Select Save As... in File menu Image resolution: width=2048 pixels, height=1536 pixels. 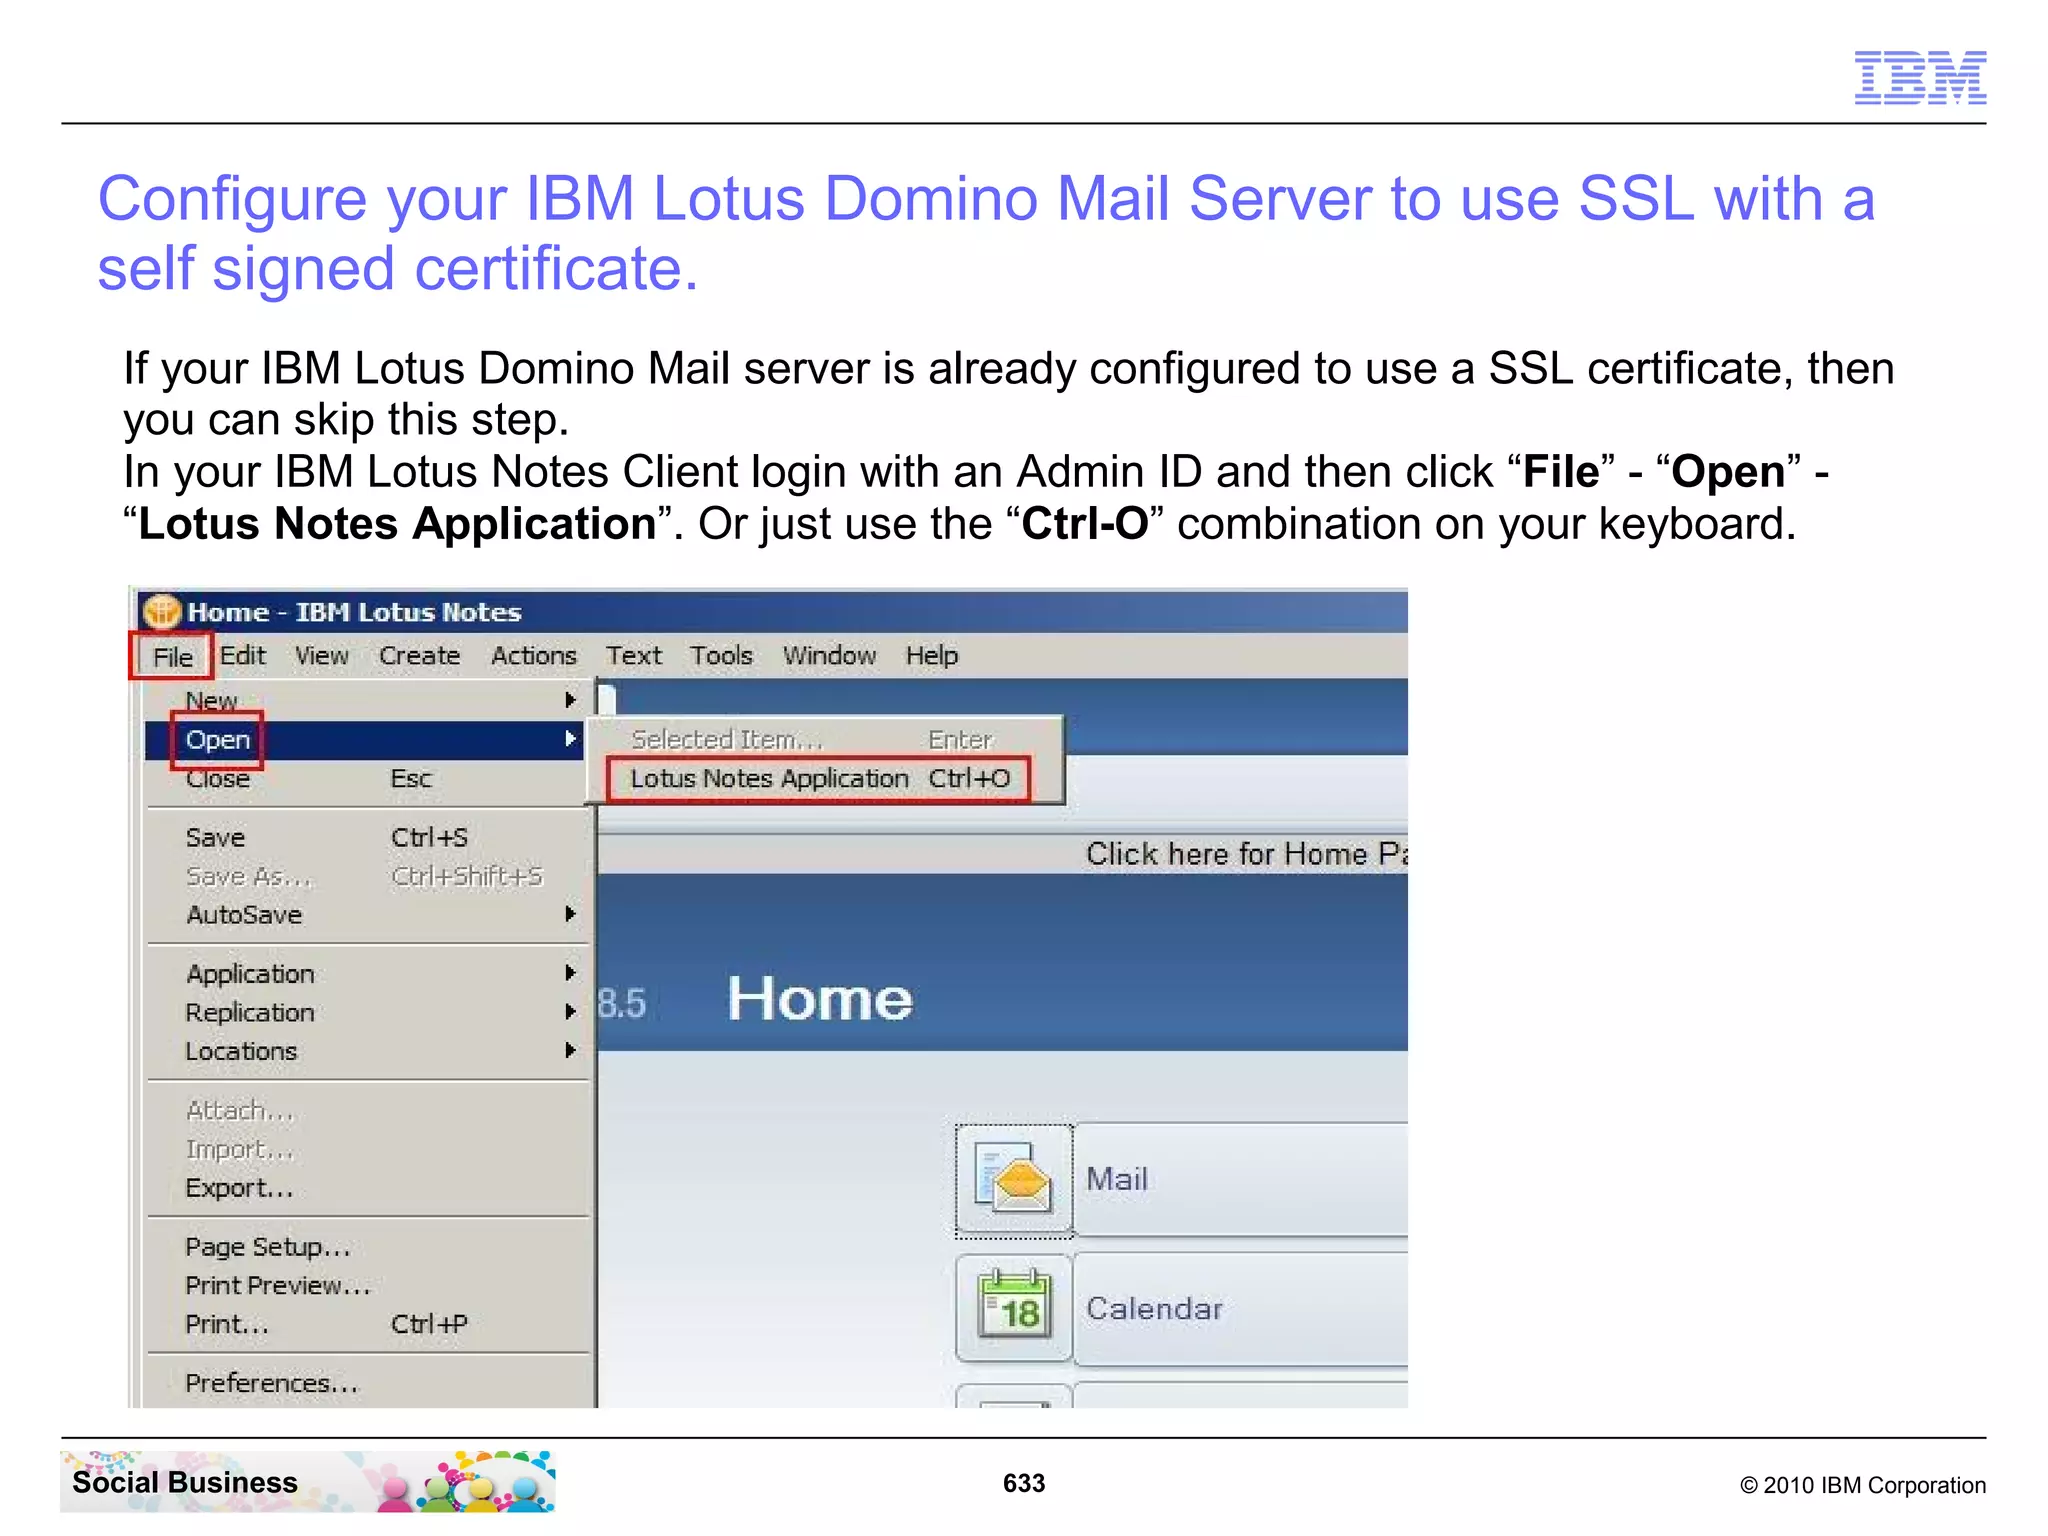click(365, 876)
